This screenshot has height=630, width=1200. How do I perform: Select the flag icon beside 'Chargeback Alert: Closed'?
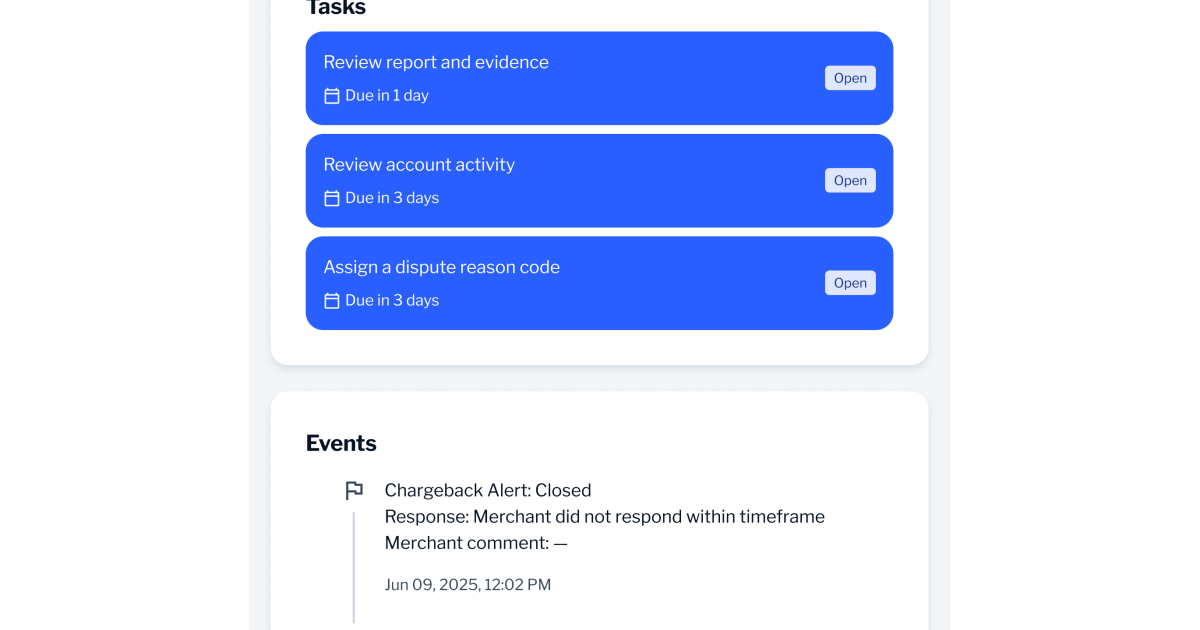point(354,490)
